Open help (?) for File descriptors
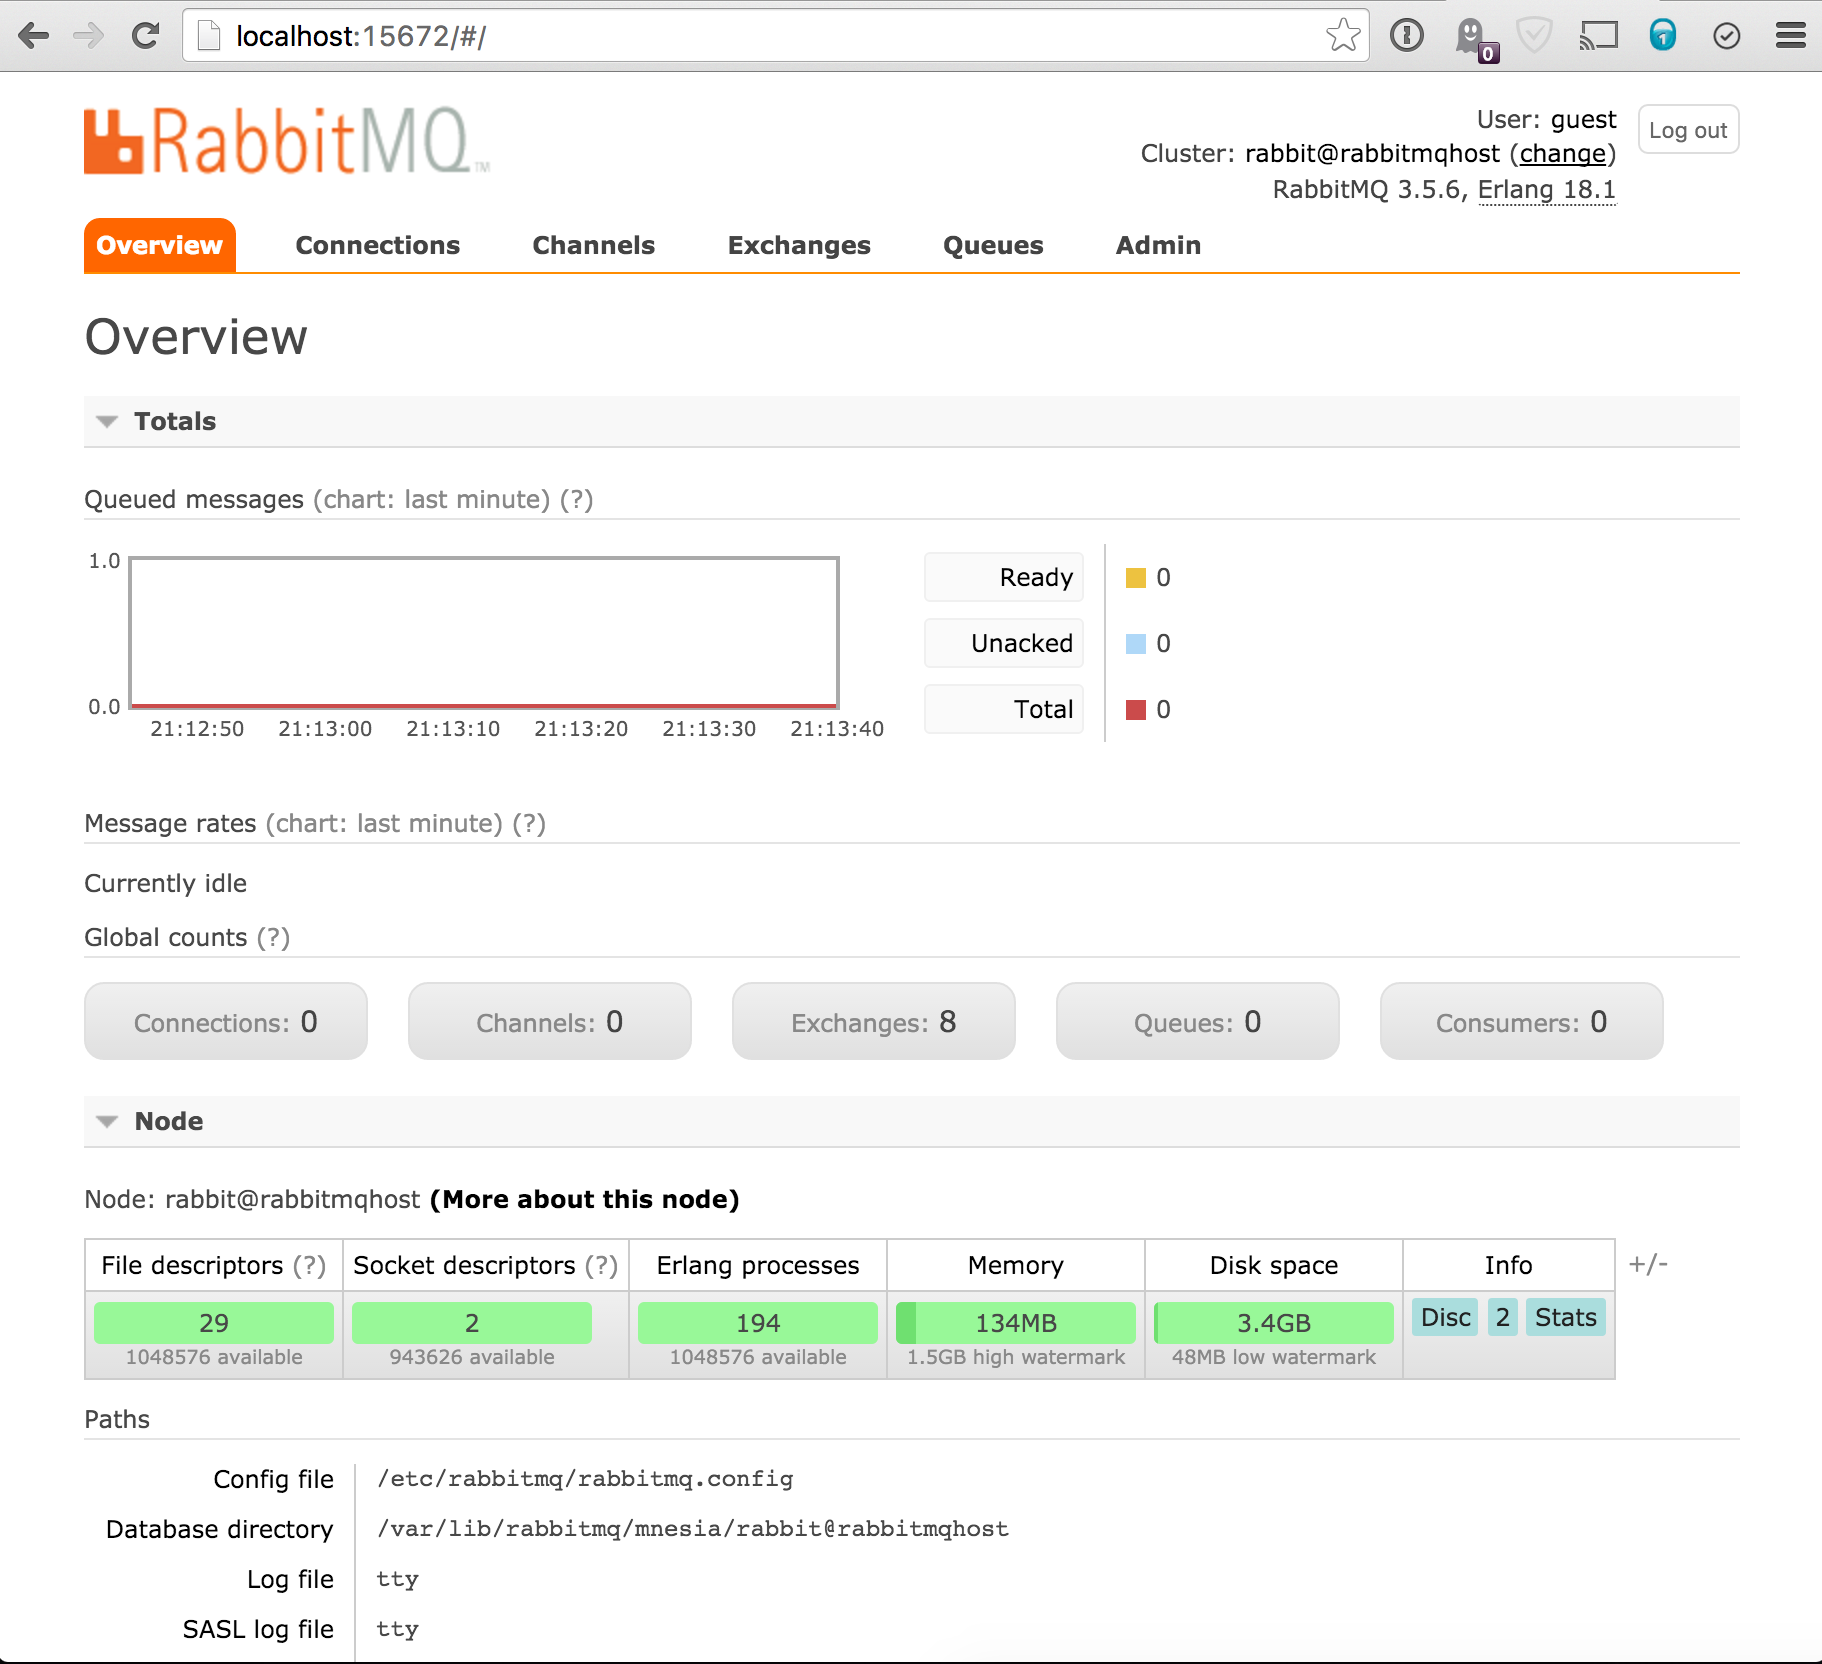This screenshot has width=1822, height=1664. click(309, 1265)
